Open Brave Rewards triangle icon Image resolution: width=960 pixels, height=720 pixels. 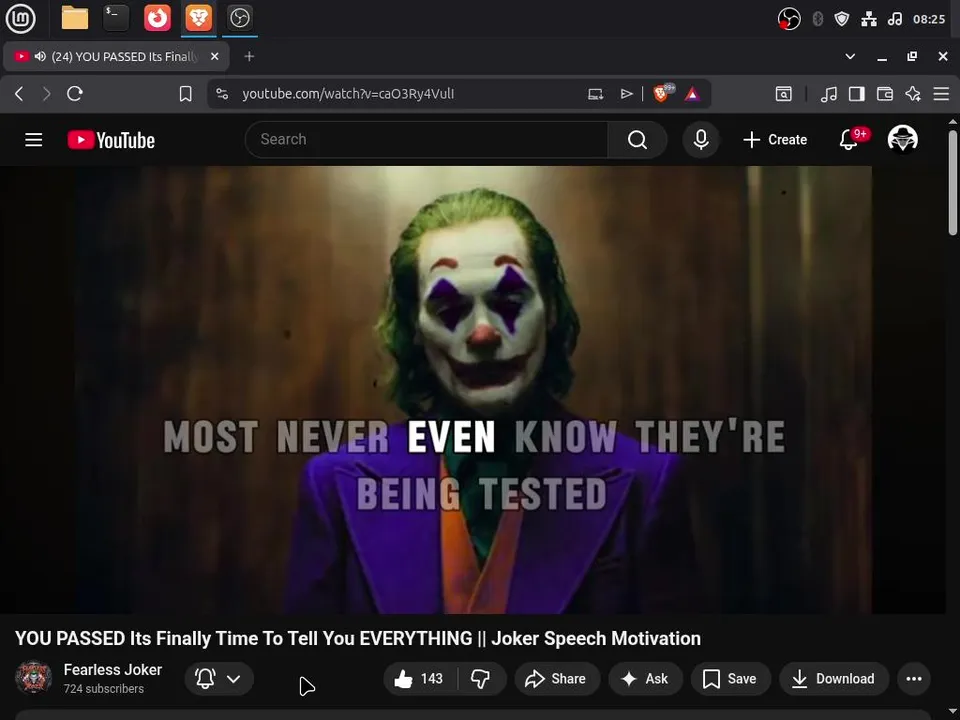pyautogui.click(x=692, y=94)
